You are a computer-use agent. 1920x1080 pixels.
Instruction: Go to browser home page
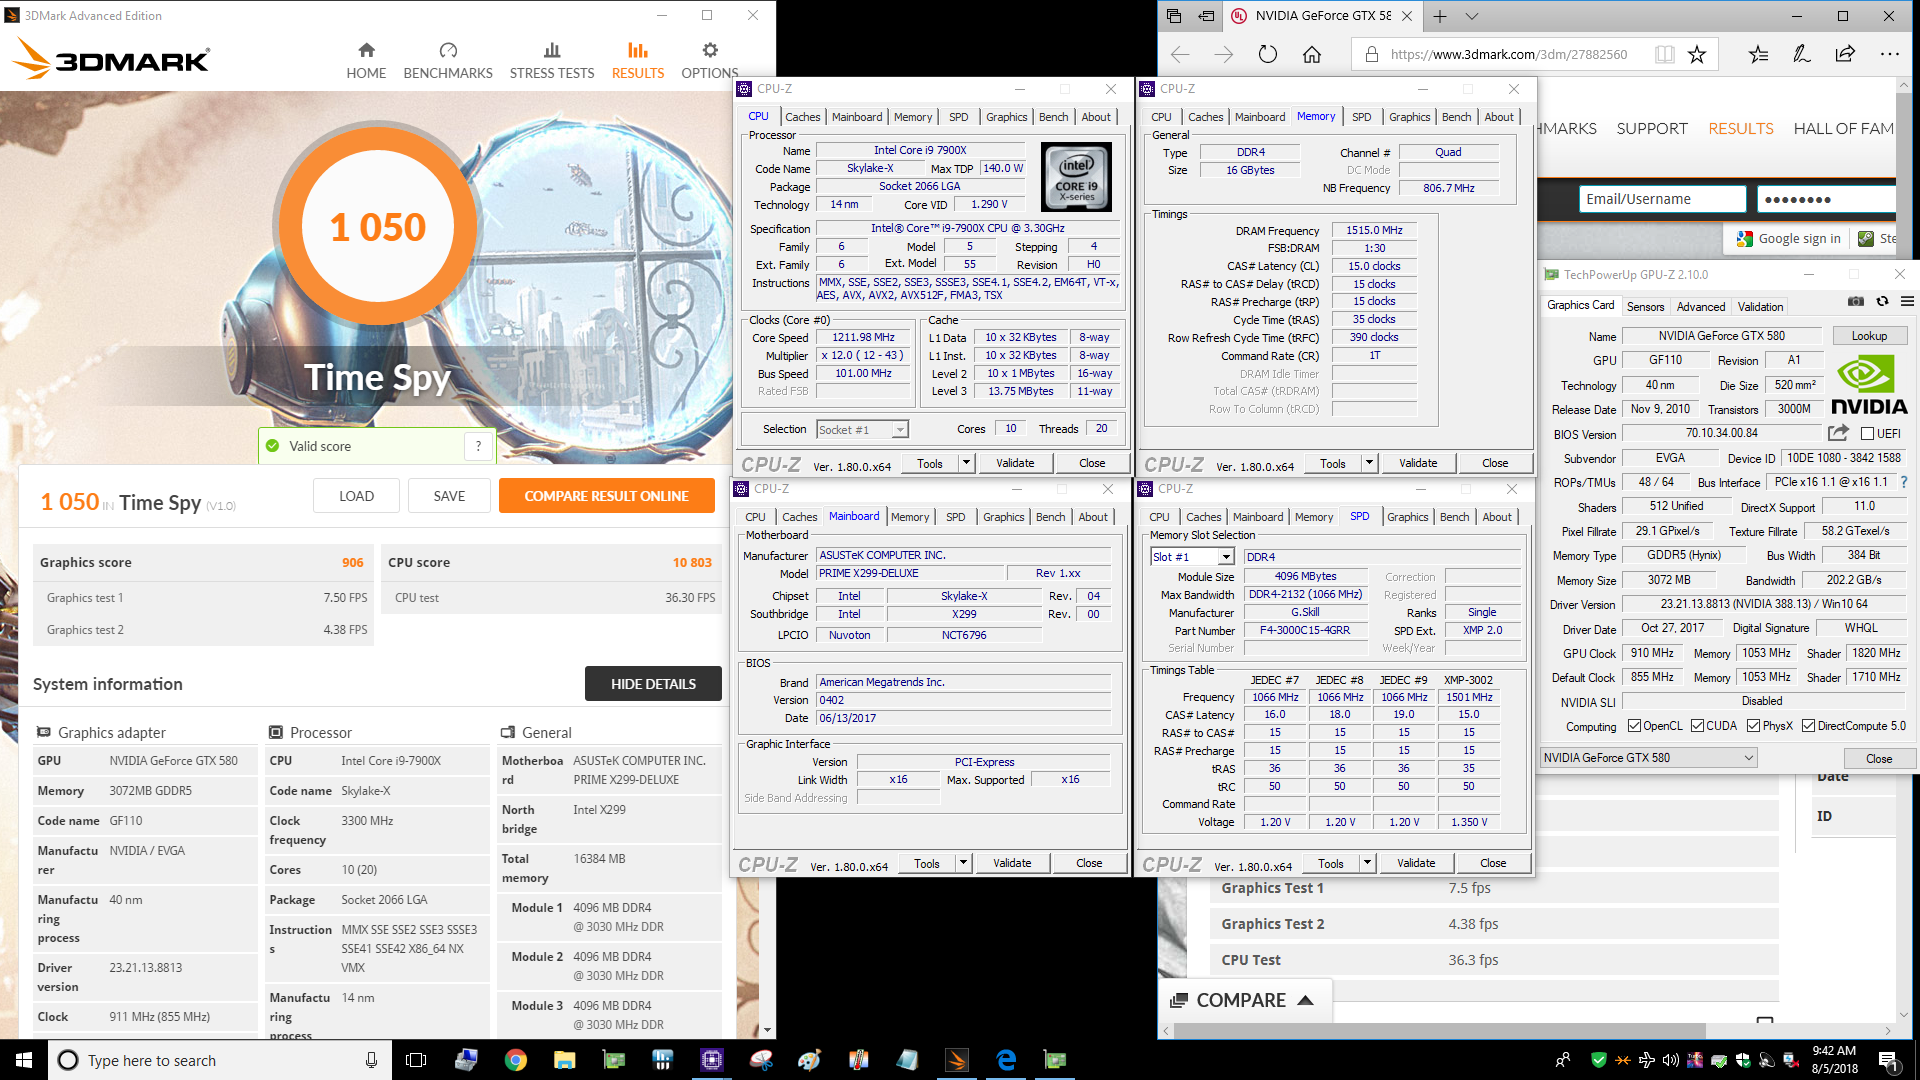coord(1312,54)
